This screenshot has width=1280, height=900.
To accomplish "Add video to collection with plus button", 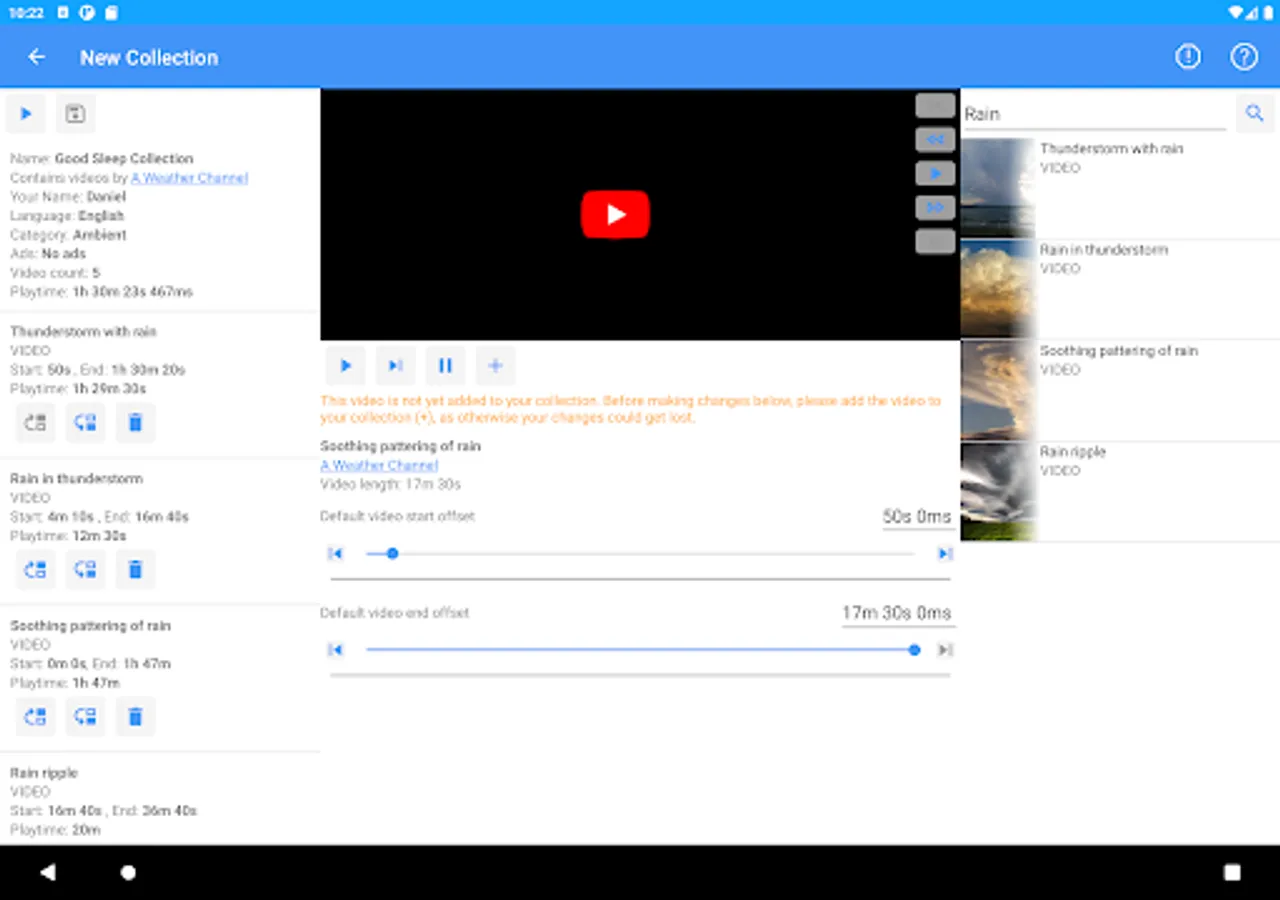I will (495, 366).
